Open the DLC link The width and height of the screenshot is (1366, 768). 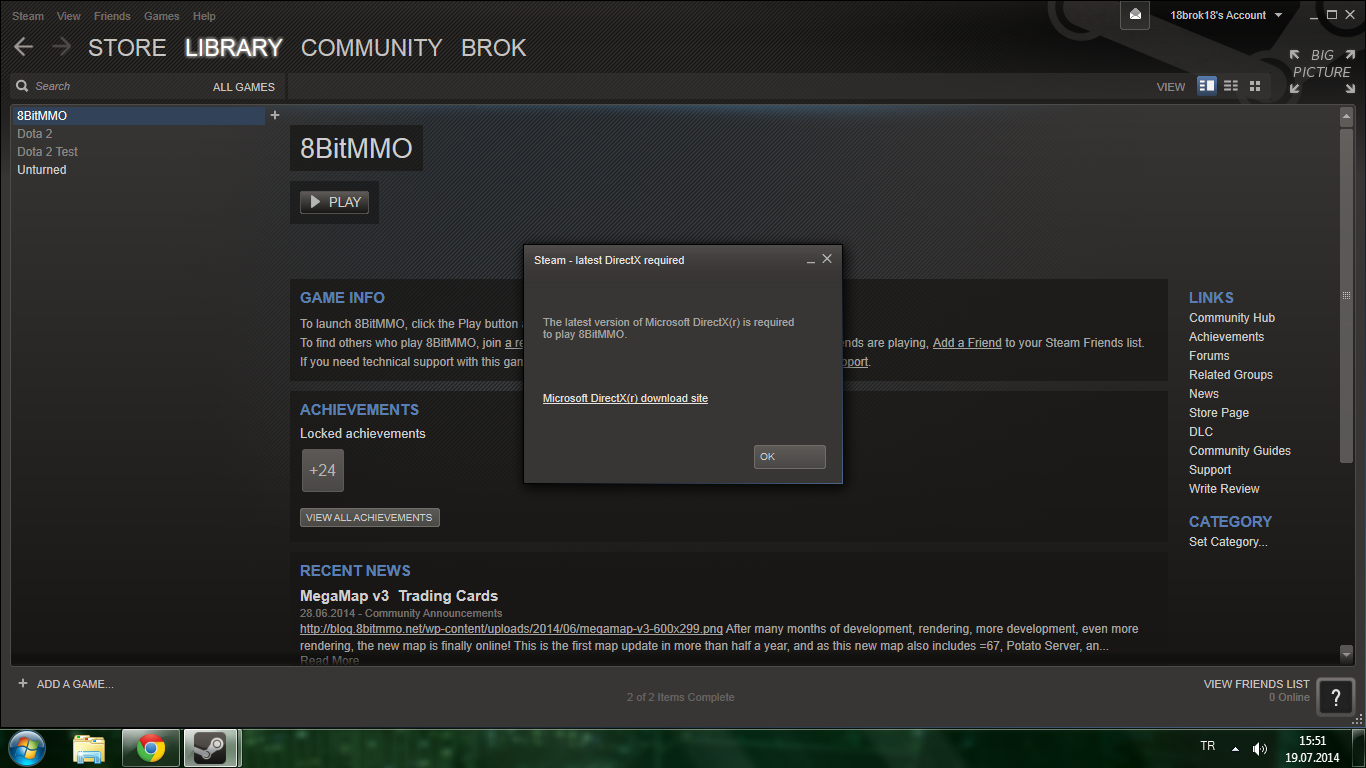(x=1201, y=432)
